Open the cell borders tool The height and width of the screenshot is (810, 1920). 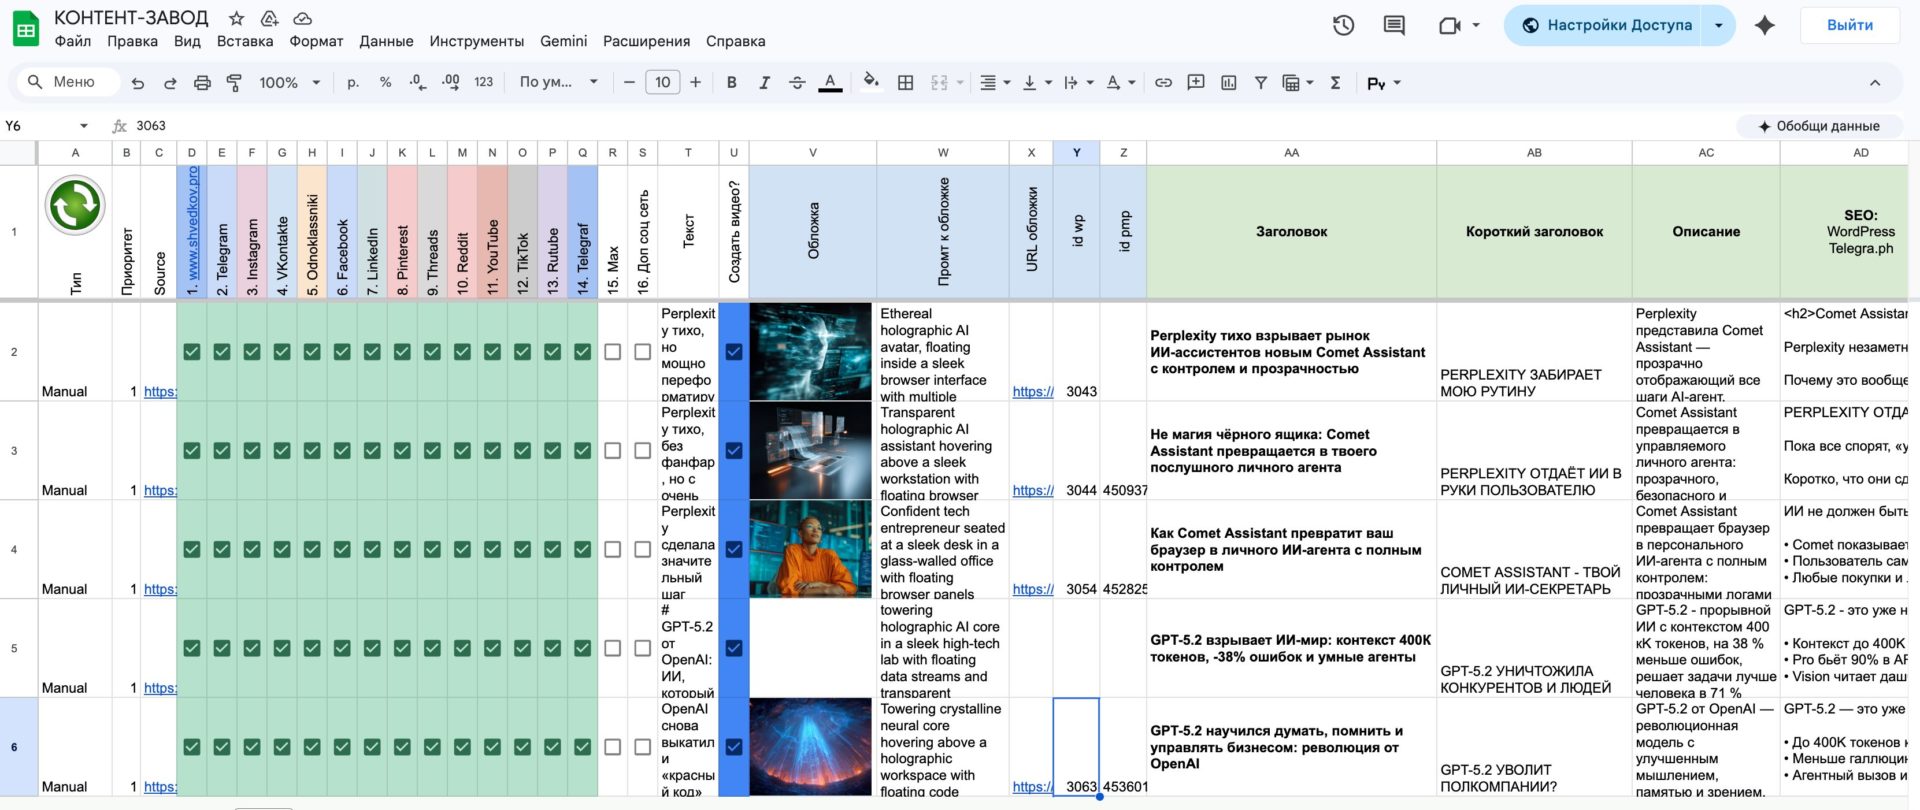(905, 83)
